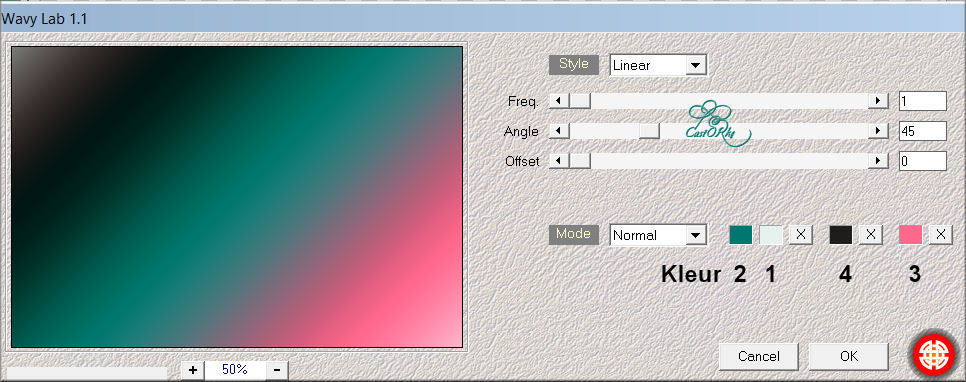This screenshot has width=966, height=382.
Task: Click the red globe icon in the corner
Action: [x=934, y=355]
